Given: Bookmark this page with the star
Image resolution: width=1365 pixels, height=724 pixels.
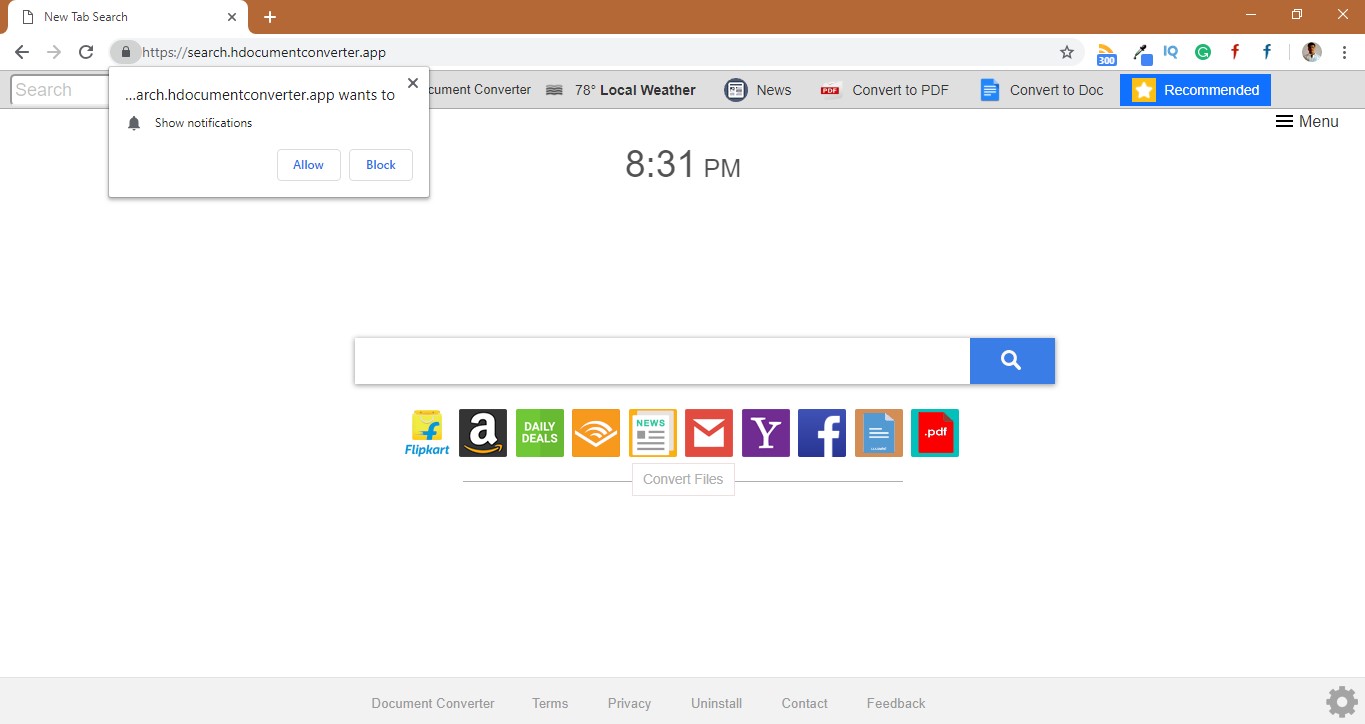Looking at the screenshot, I should point(1067,52).
